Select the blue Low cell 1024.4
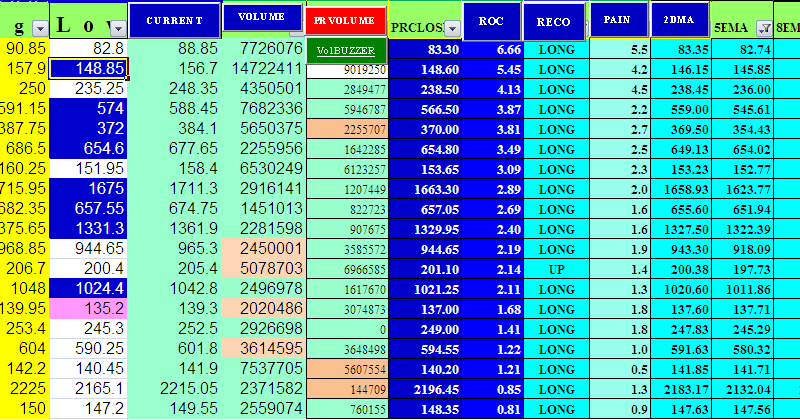The height and width of the screenshot is (420, 800). pyautogui.click(x=88, y=288)
